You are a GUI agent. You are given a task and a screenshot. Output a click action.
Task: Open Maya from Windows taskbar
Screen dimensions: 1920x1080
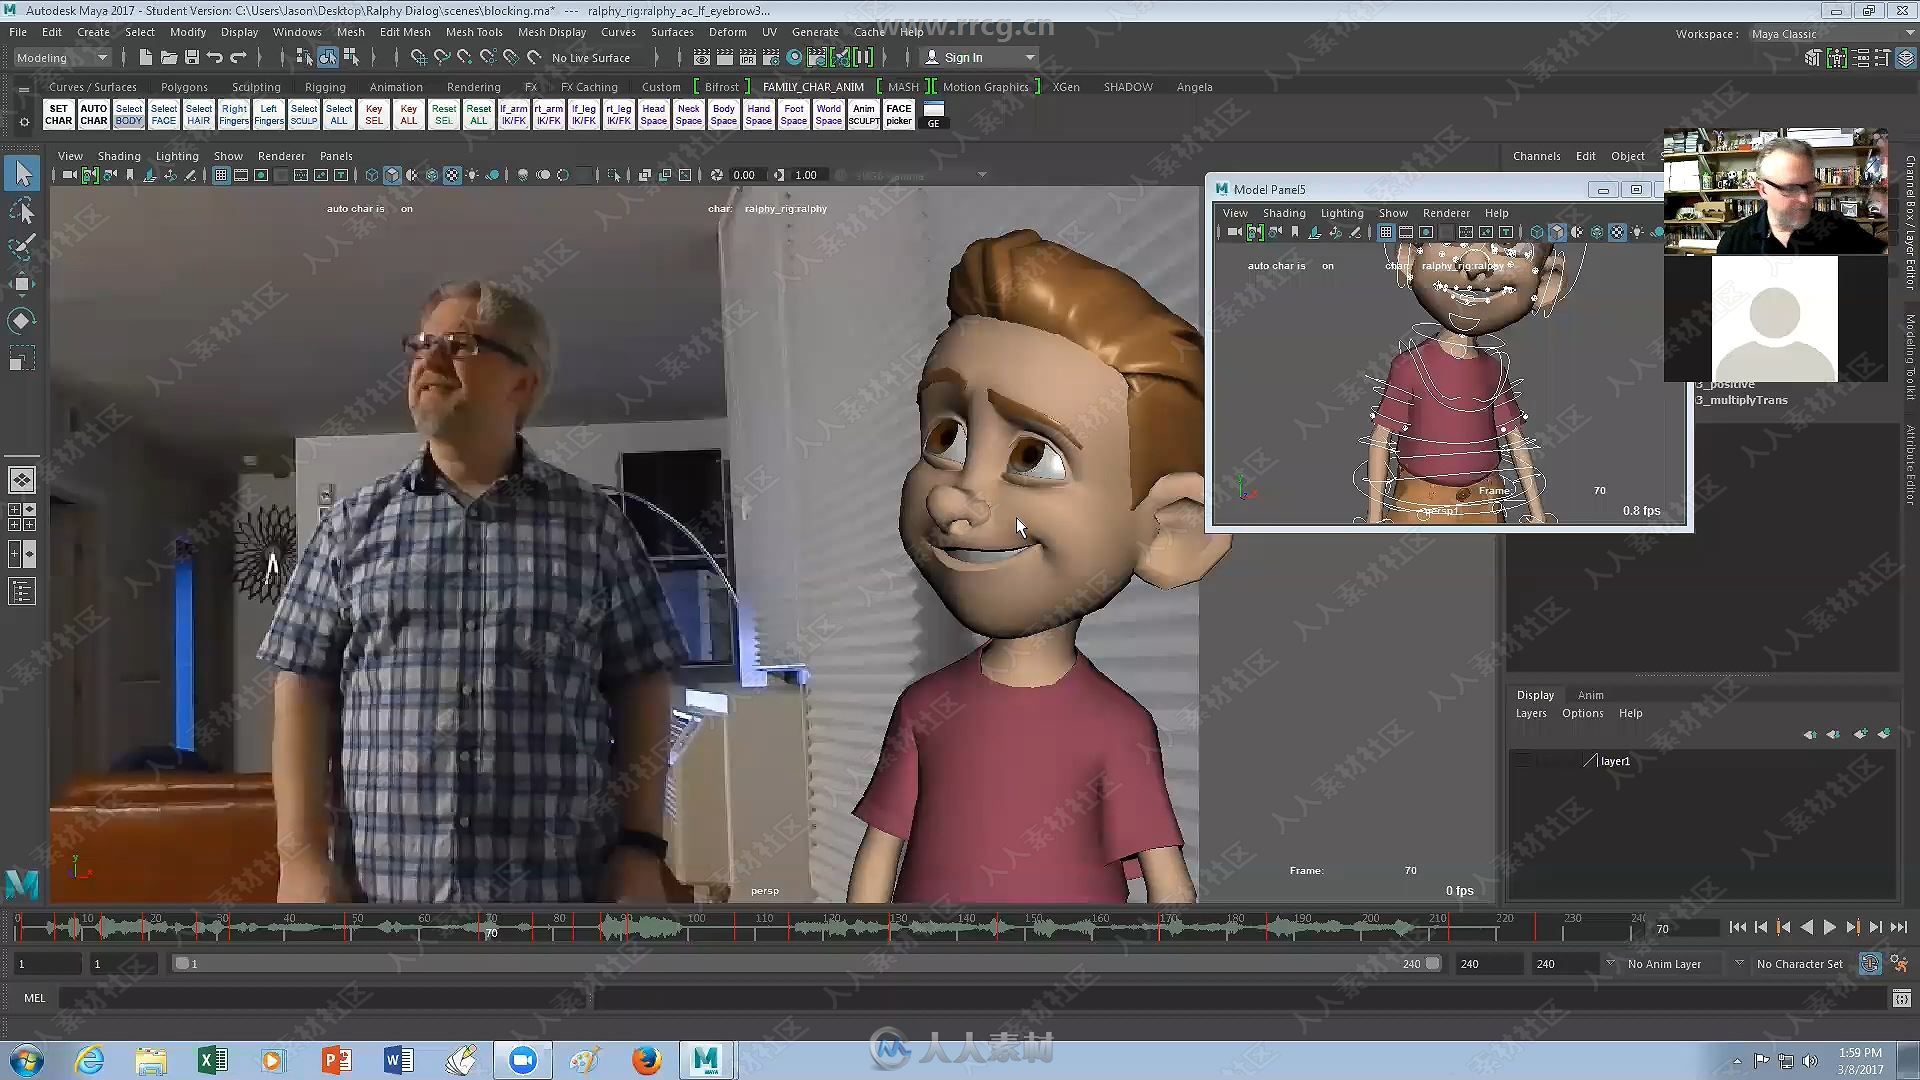point(706,1059)
